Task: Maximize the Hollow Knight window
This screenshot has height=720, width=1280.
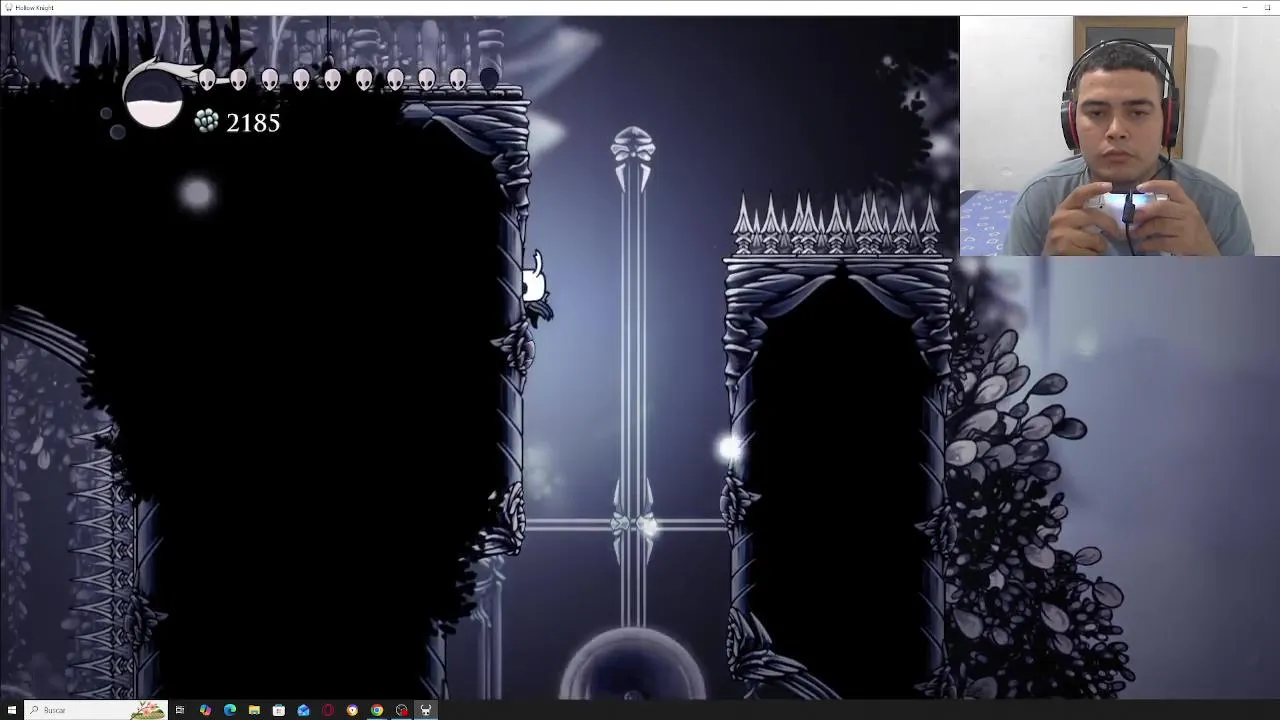Action: click(1268, 7)
